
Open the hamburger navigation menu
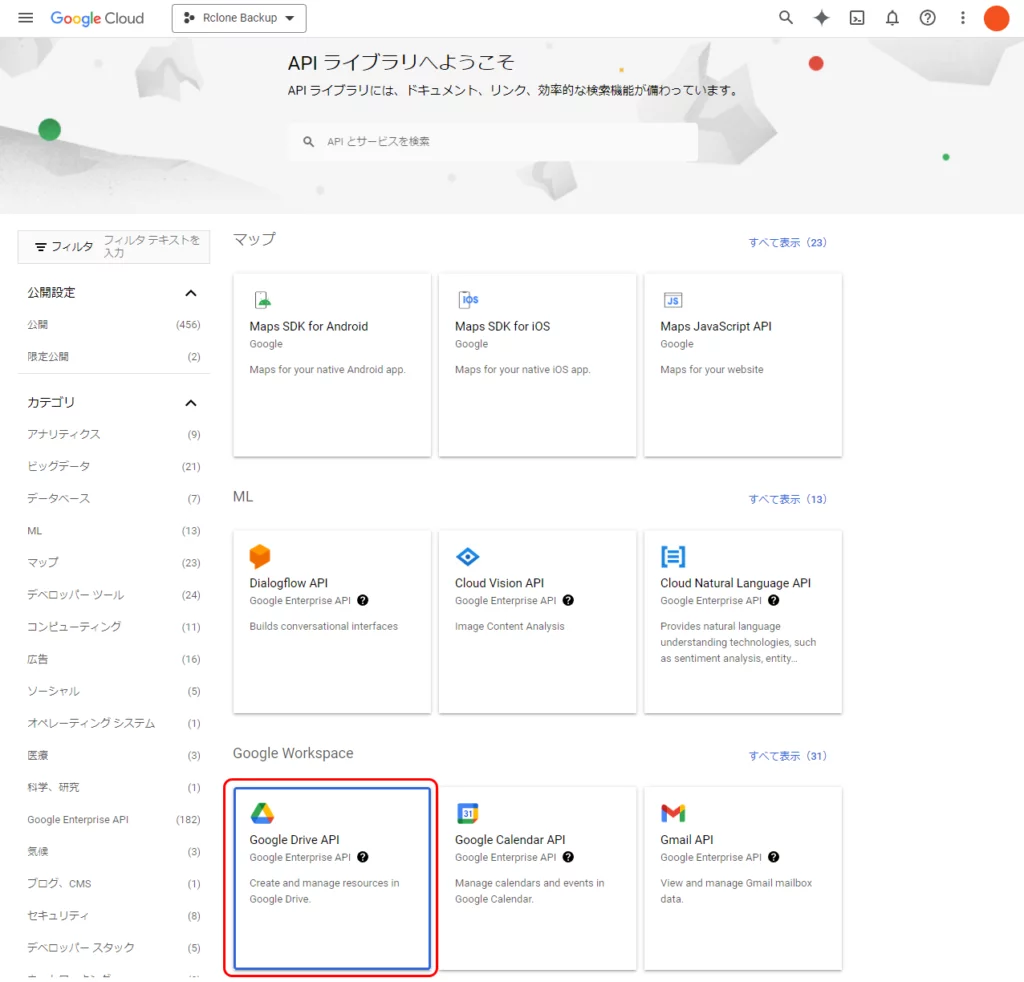point(25,18)
